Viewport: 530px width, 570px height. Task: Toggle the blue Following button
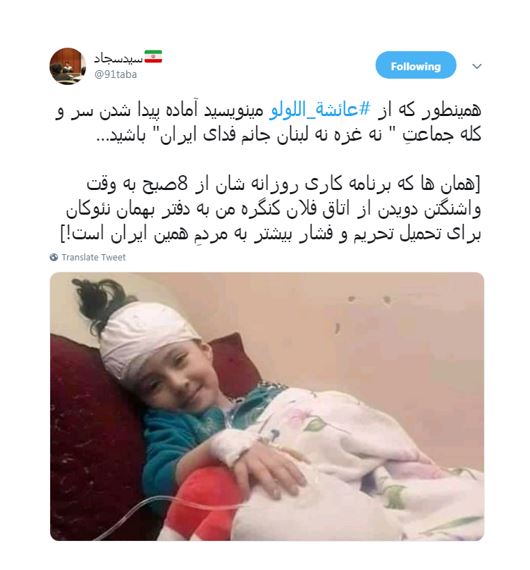tap(415, 65)
